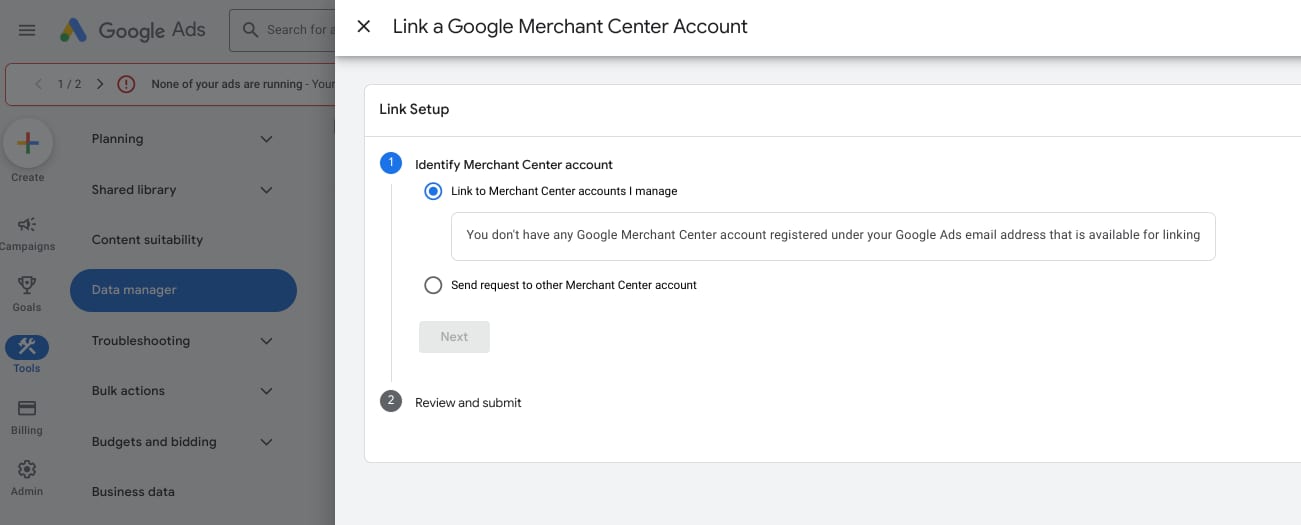Viewport: 1301px width, 525px height.
Task: Open the Goals trophy icon
Action: (x=27, y=286)
